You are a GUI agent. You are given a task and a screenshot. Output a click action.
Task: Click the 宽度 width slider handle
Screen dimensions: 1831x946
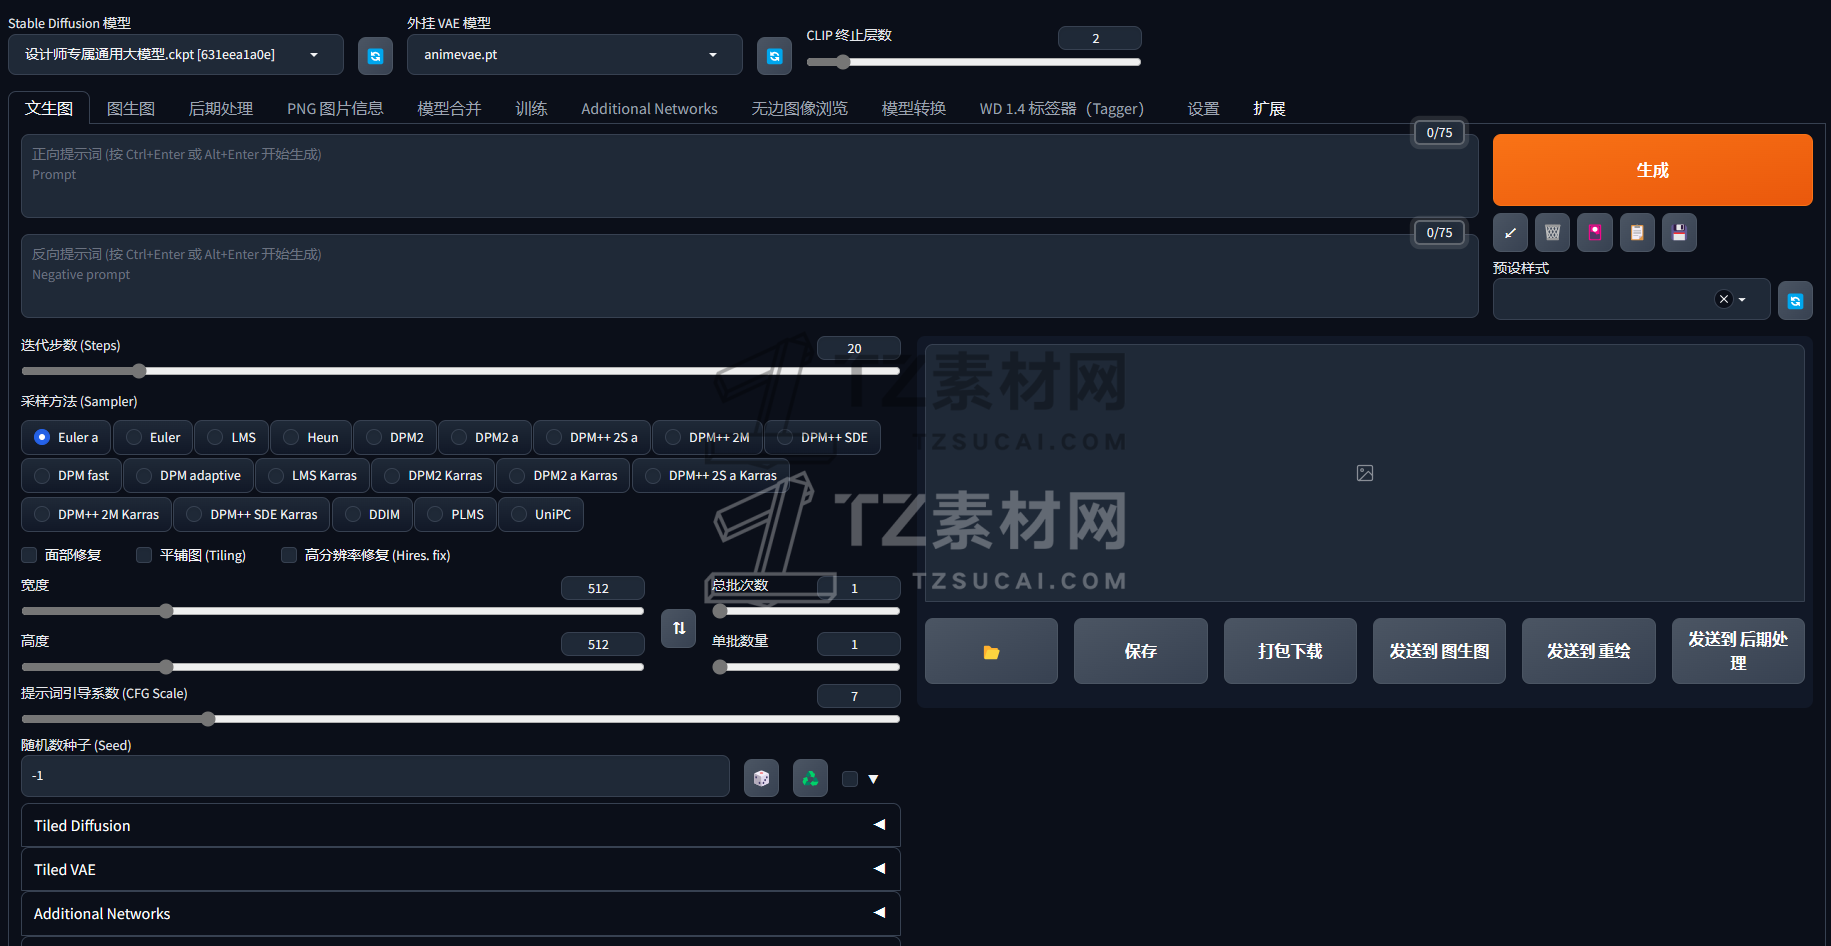[x=166, y=611]
